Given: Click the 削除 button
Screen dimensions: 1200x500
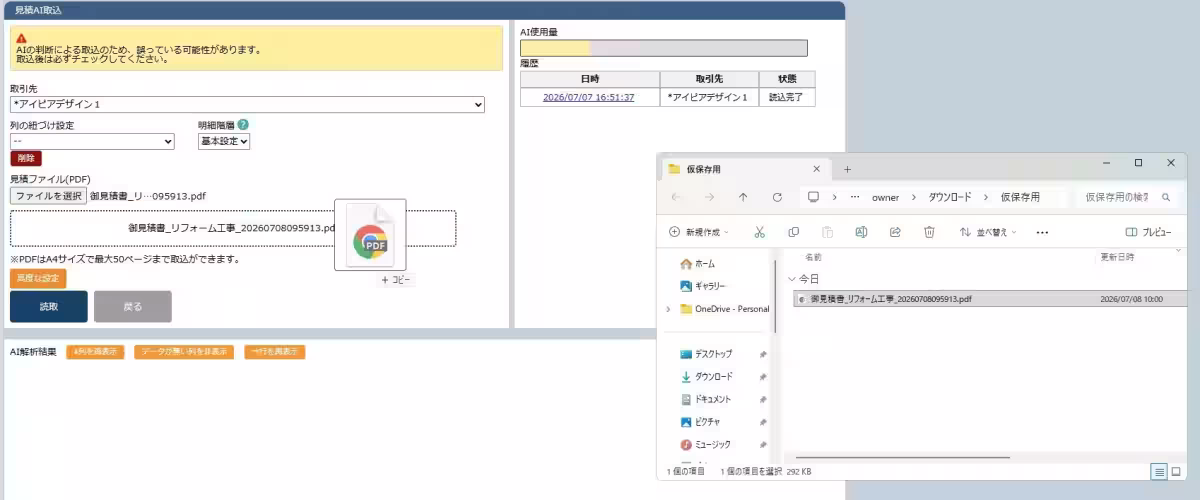Looking at the screenshot, I should 26,159.
